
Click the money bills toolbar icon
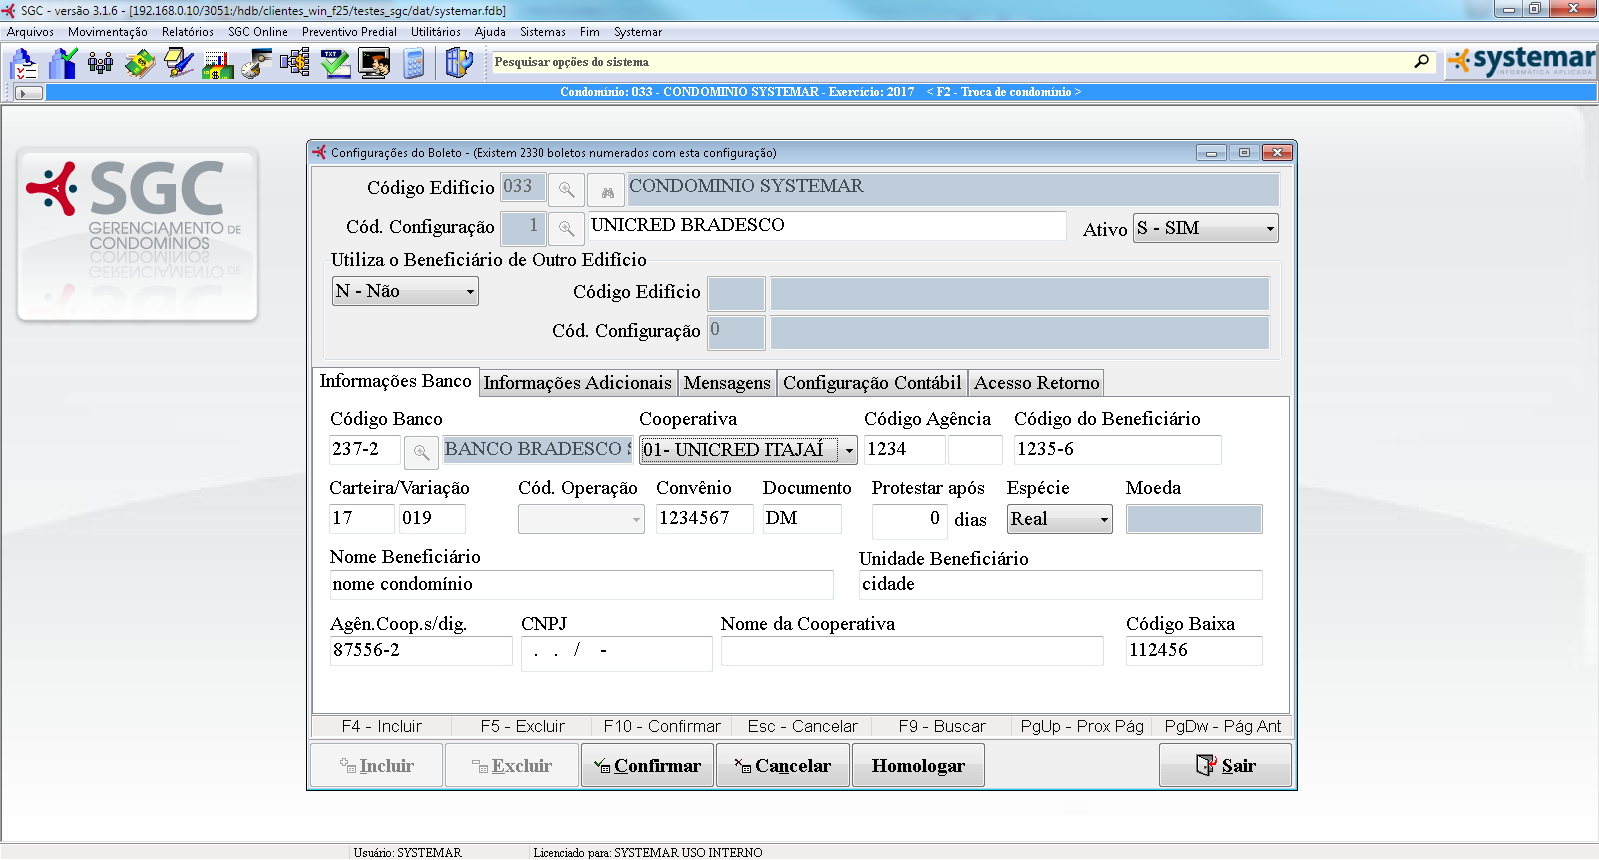140,64
